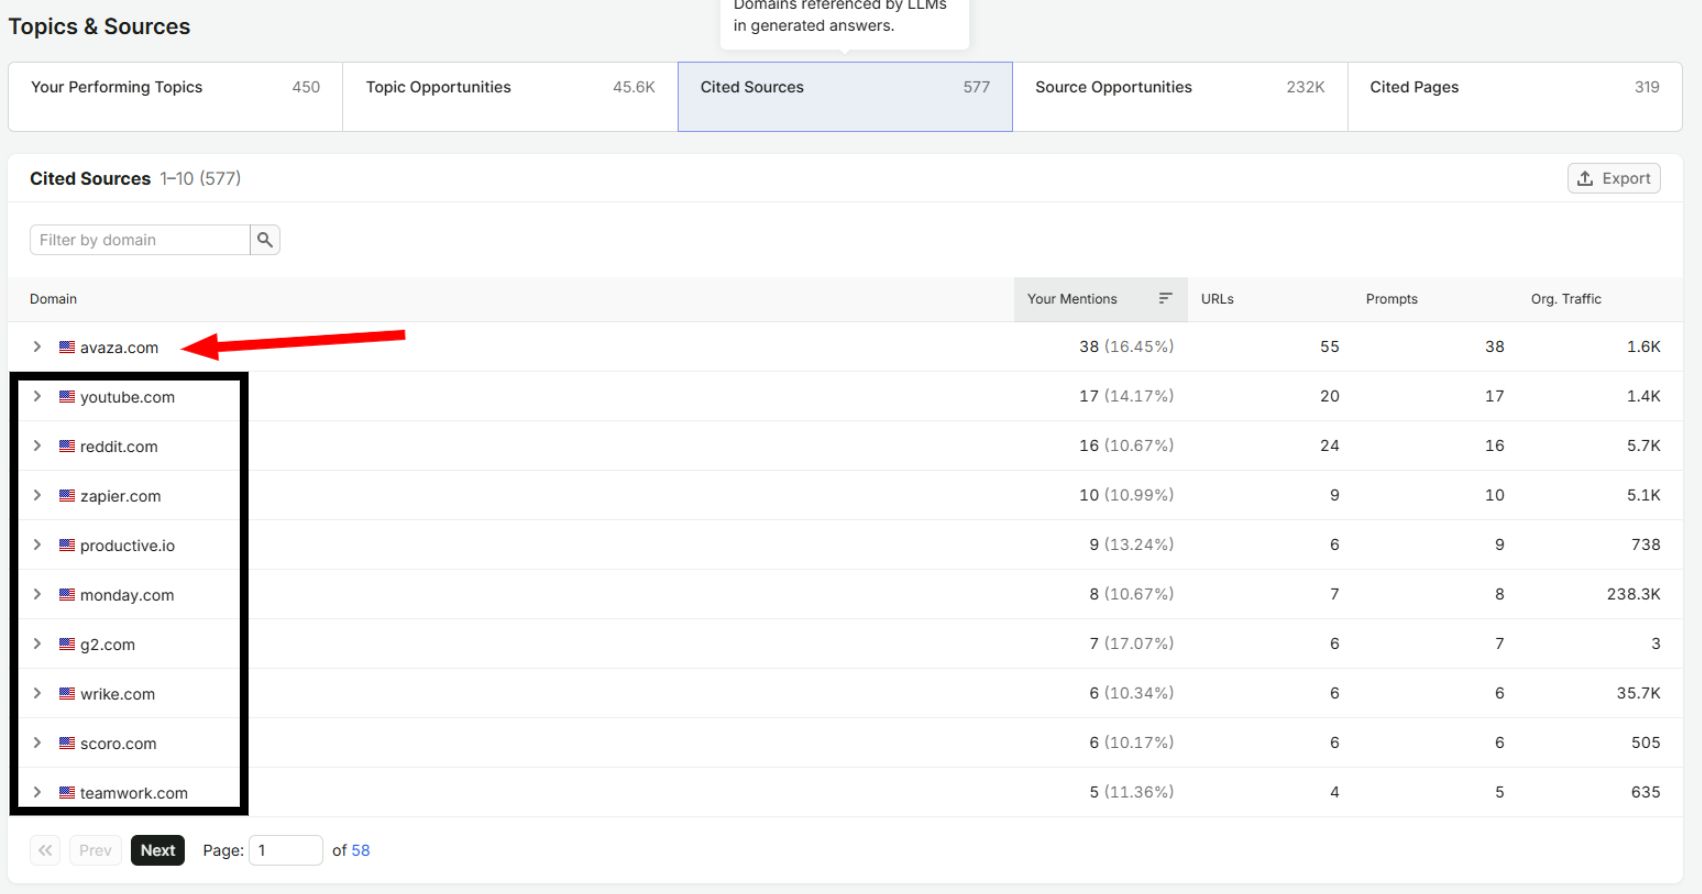This screenshot has width=1702, height=894.
Task: Click the wrike.com domain name
Action: [117, 694]
